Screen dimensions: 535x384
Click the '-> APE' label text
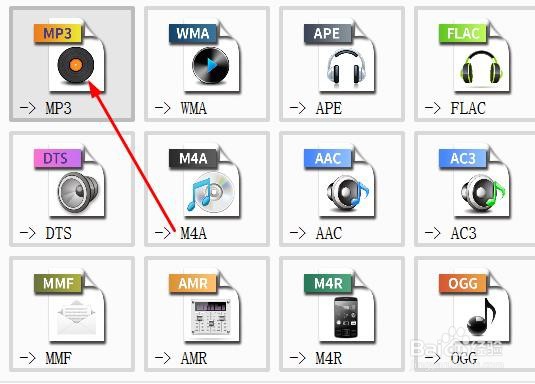[316, 108]
